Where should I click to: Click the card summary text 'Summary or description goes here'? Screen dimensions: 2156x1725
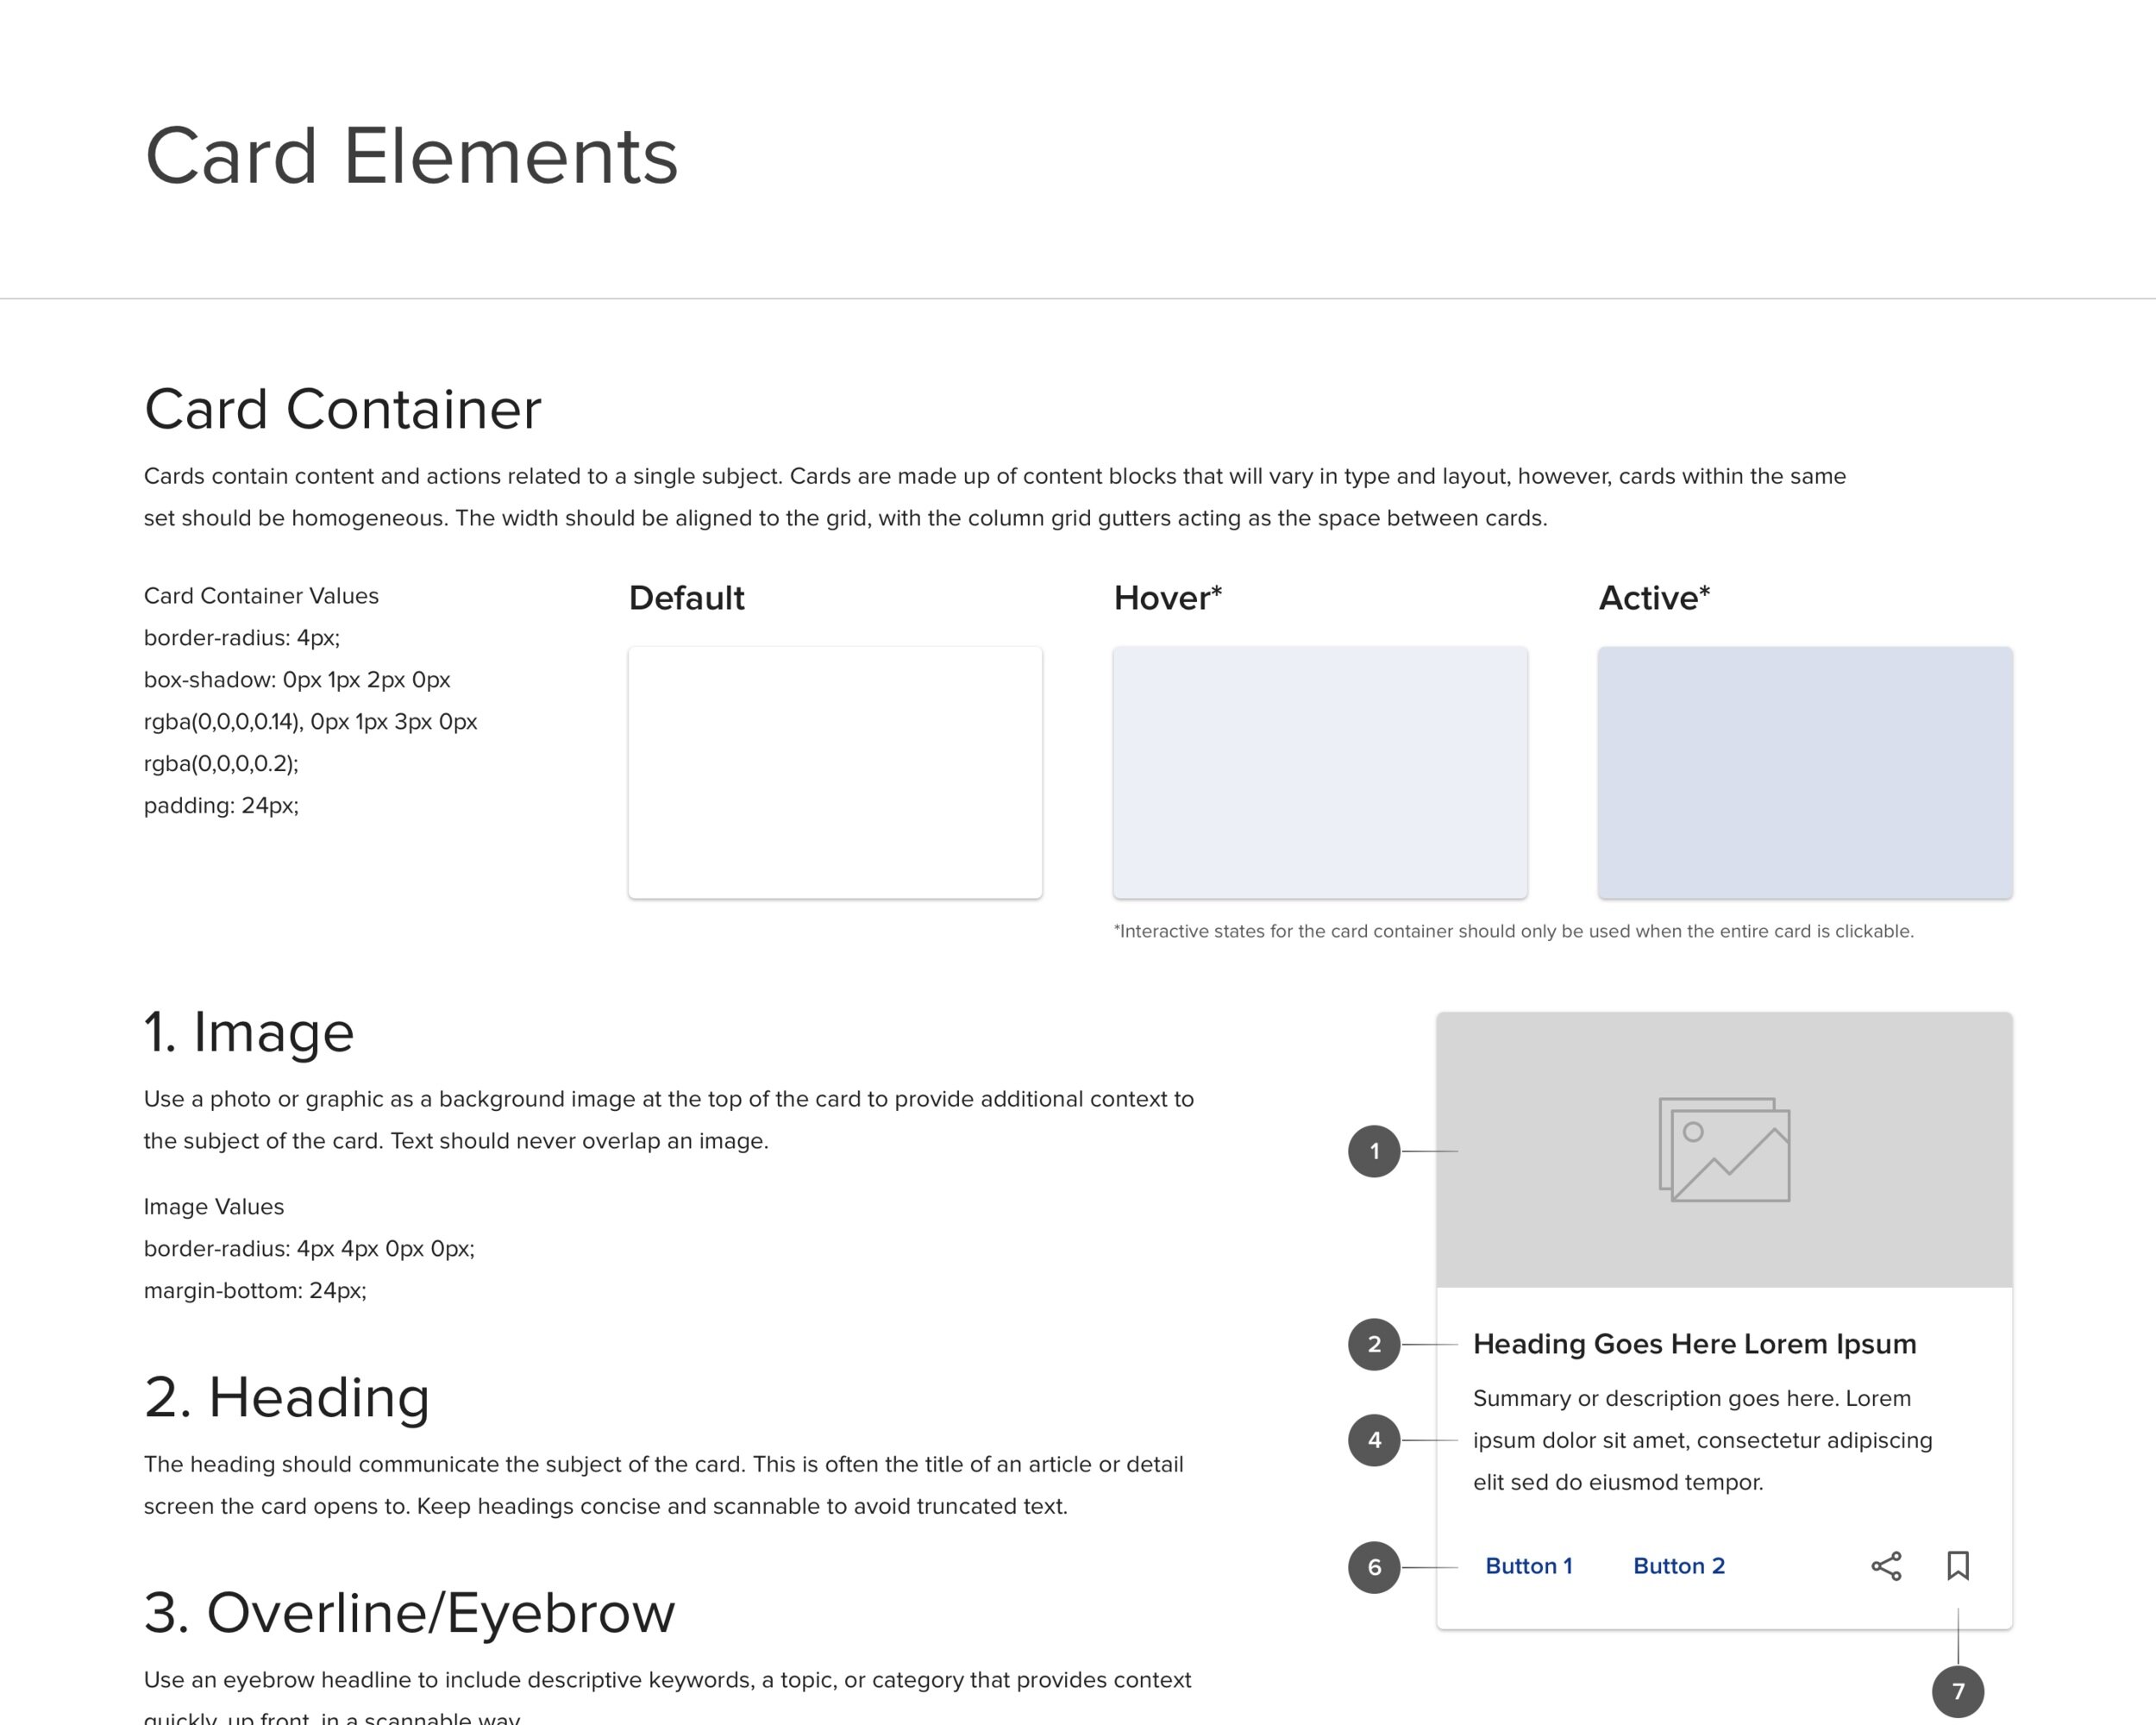coord(1702,1440)
